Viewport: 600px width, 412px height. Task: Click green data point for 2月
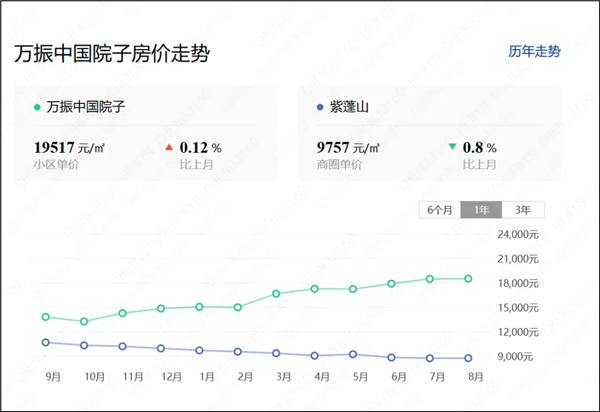point(238,307)
